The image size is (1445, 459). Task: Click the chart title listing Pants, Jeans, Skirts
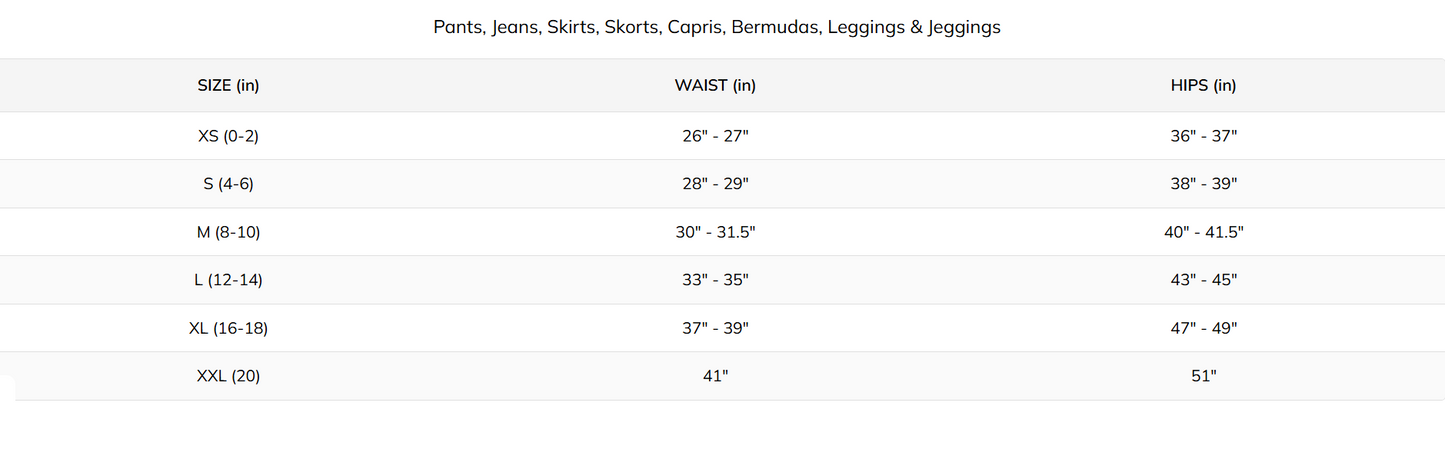click(x=716, y=28)
